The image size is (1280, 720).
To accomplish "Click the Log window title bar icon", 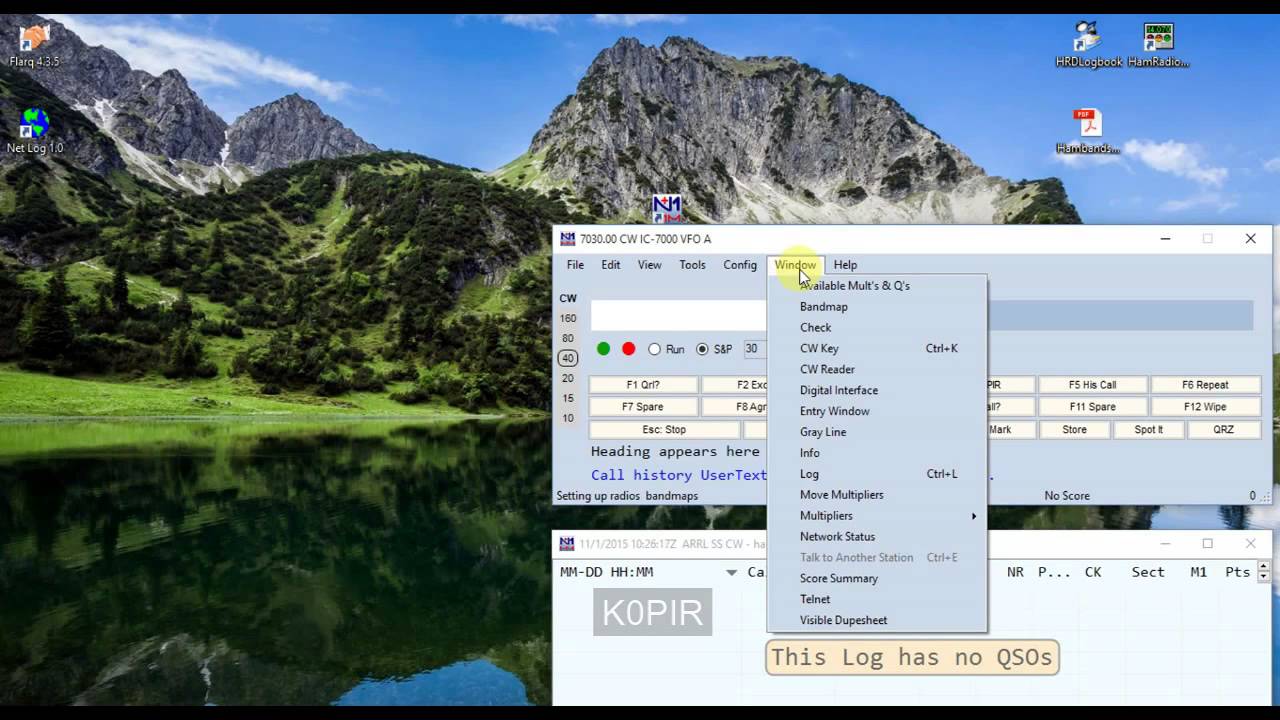I will point(567,544).
